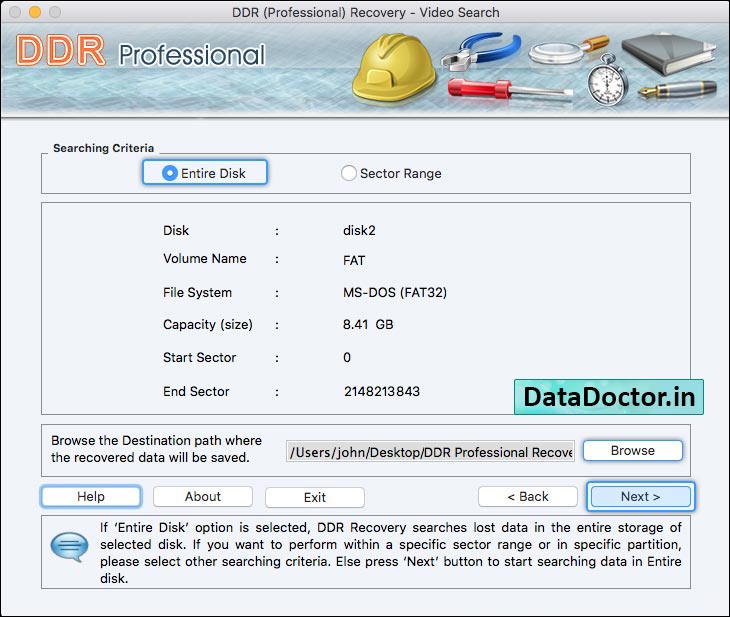Click the speech bubble info icon
The image size is (730, 617).
[69, 547]
